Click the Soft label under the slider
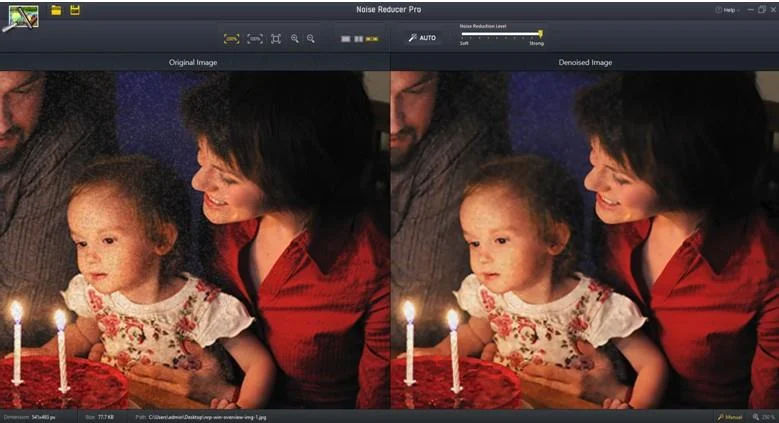 464,44
